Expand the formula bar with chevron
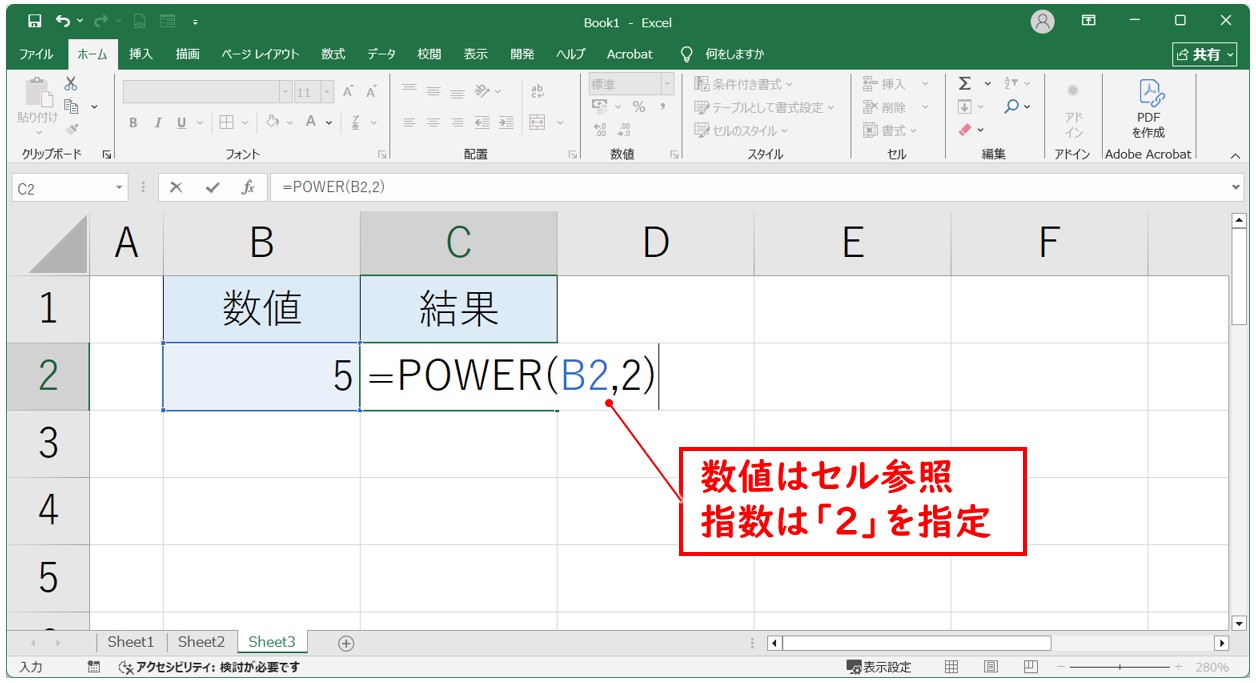This screenshot has height=683, width=1256. 1237,188
